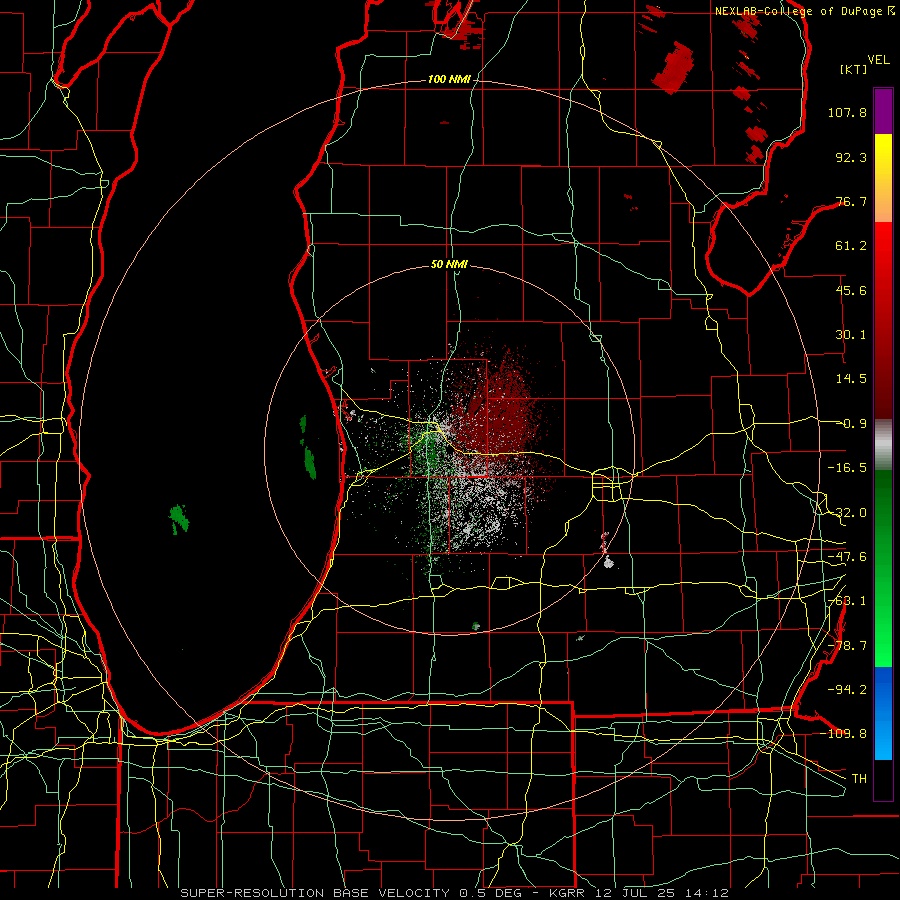Select the -47.6 velocity scale value
Screen dimensions: 900x900
point(847,557)
